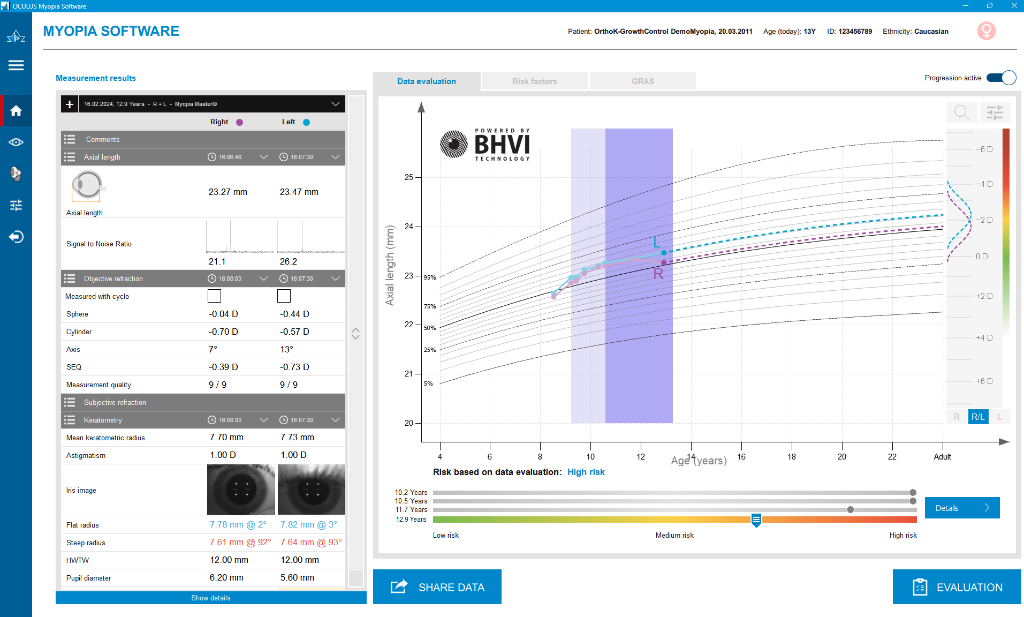Click right flat radius 7.78 mm value
1024x617 pixels.
point(238,524)
